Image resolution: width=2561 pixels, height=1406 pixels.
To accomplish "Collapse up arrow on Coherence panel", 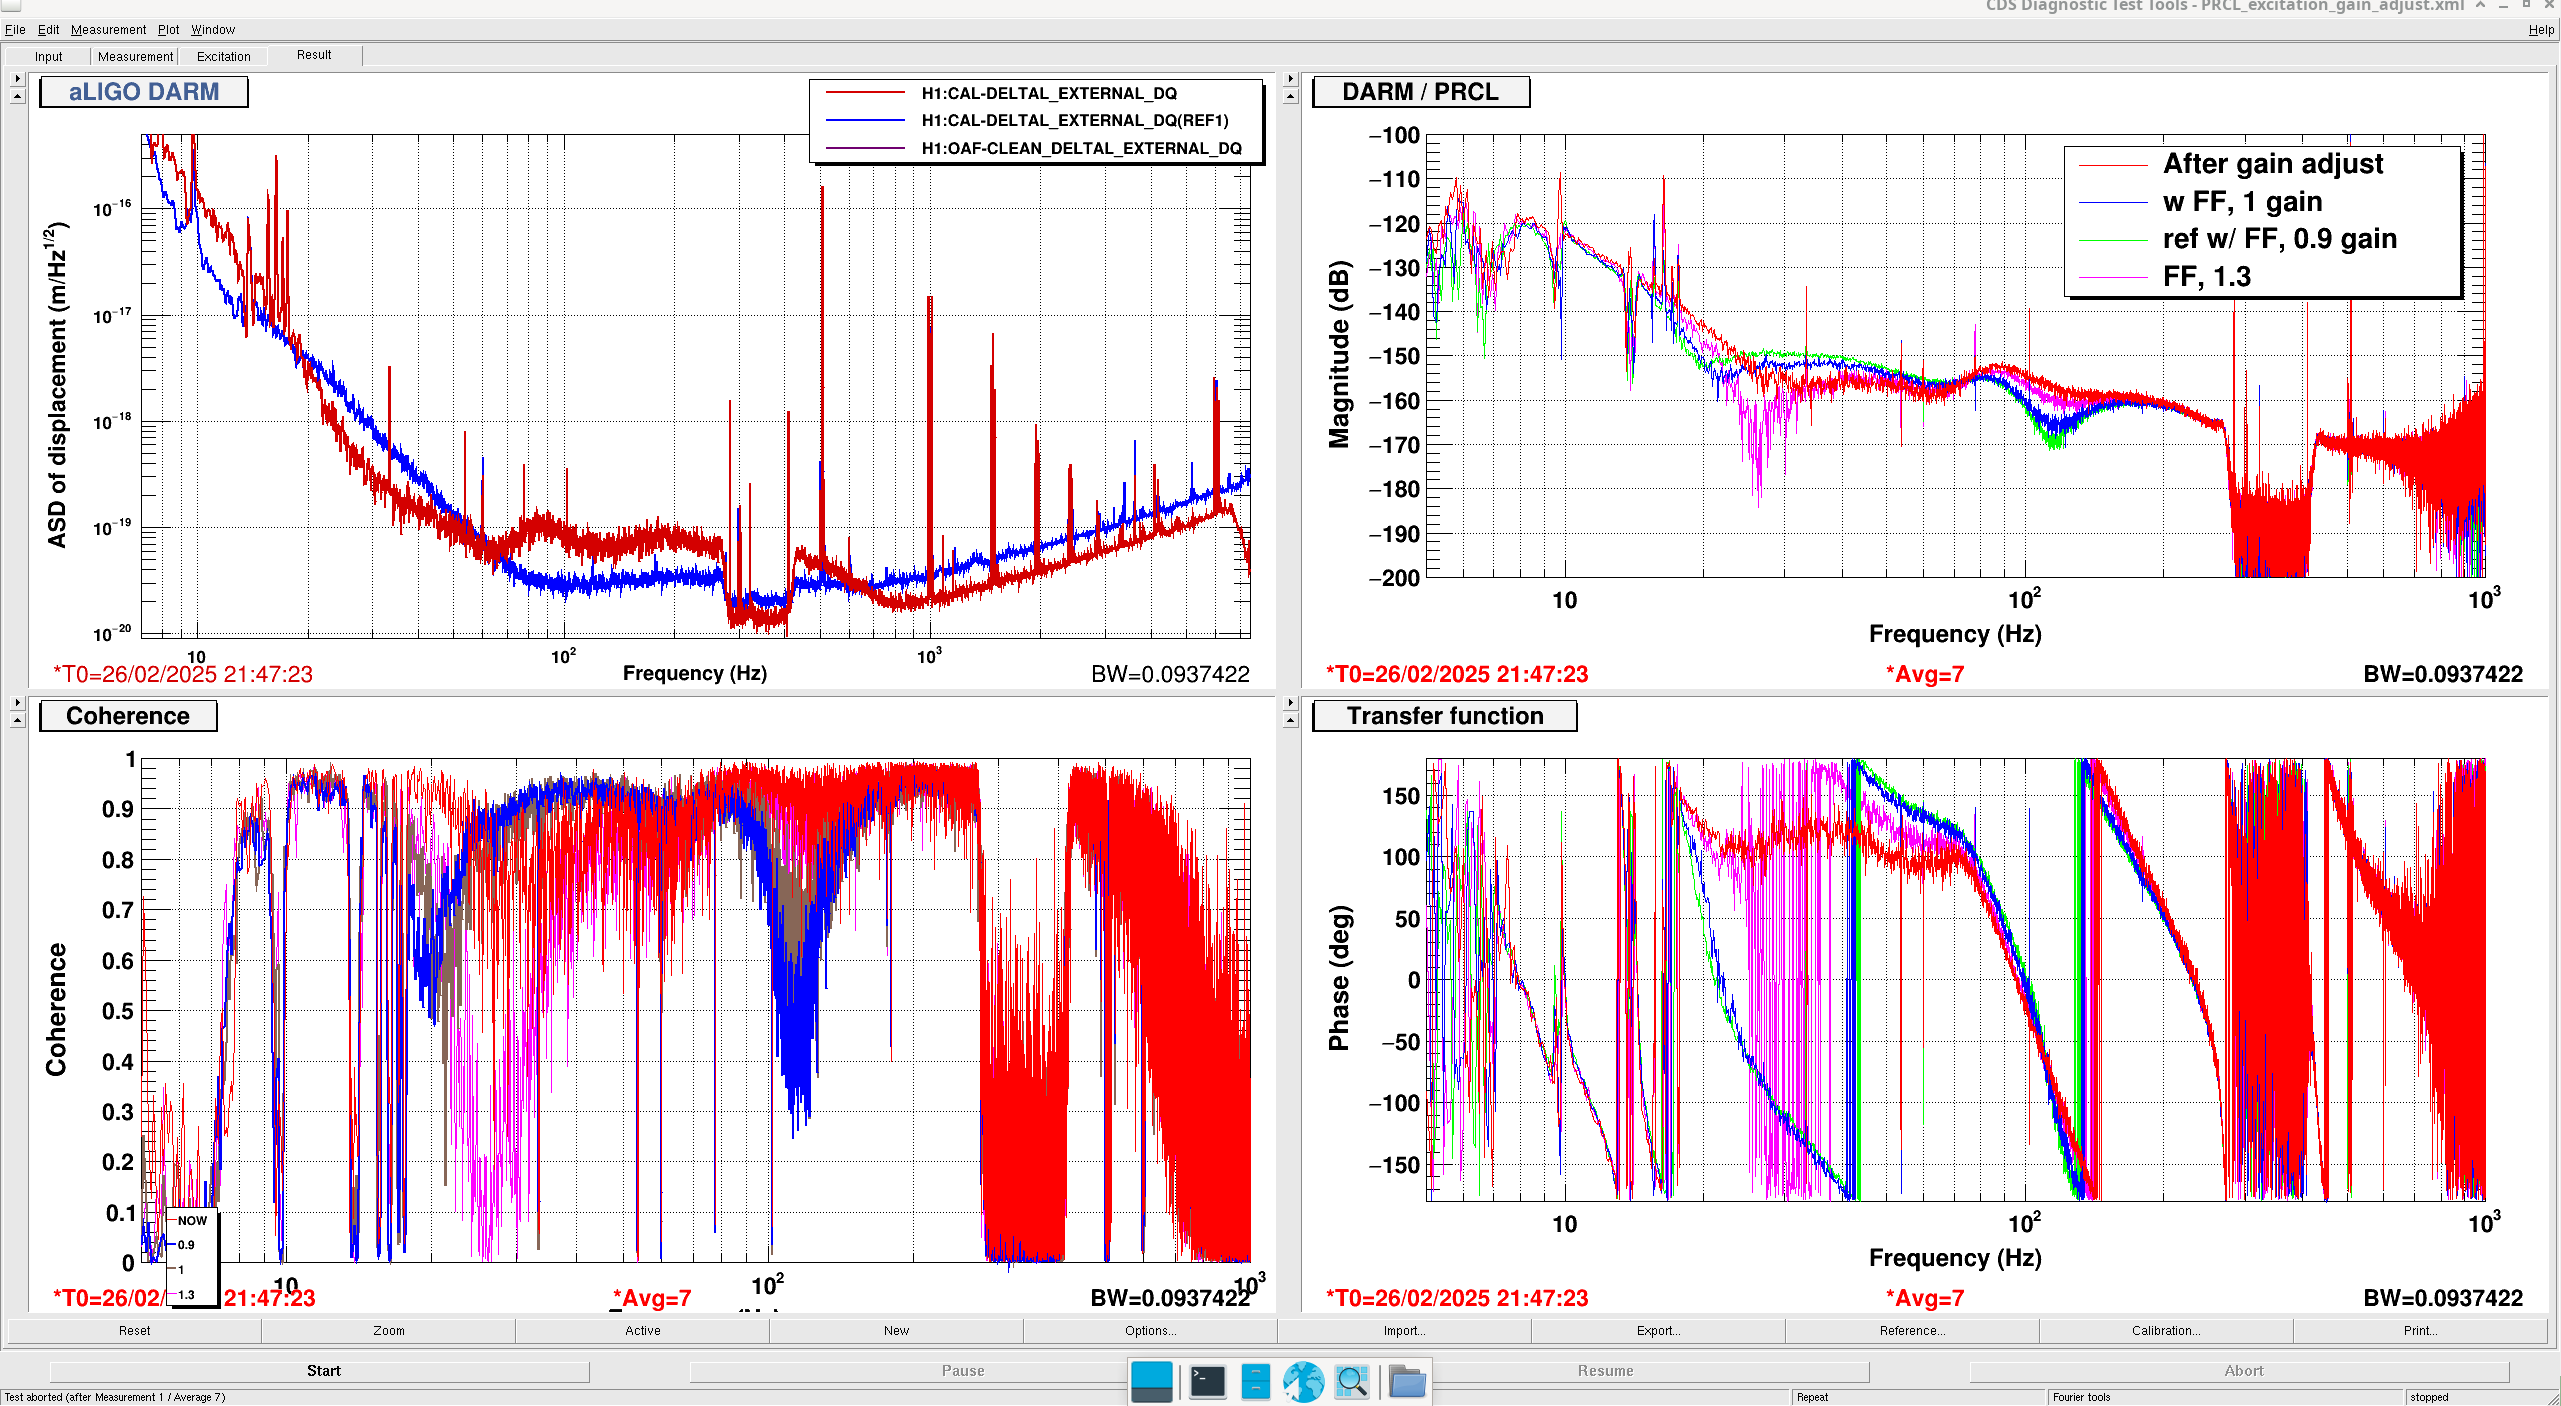I will click(x=17, y=720).
